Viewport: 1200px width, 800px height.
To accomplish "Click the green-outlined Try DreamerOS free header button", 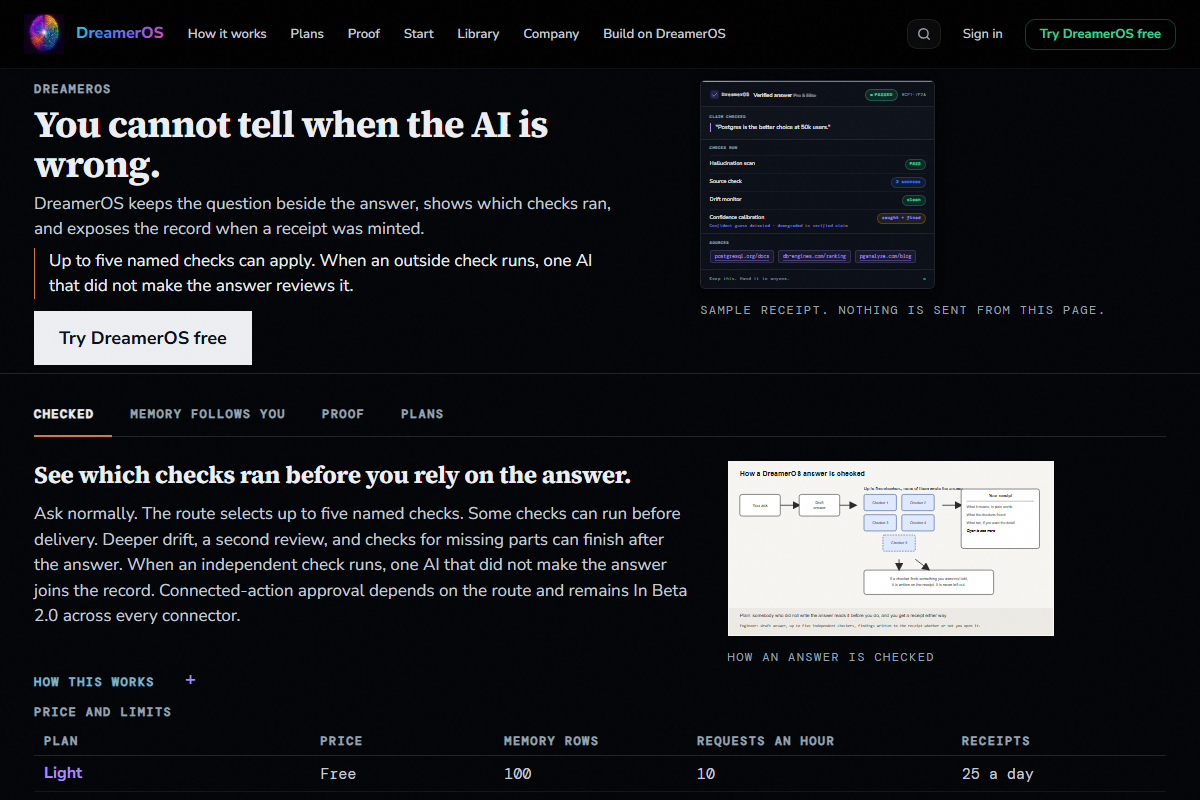I will pos(1100,34).
